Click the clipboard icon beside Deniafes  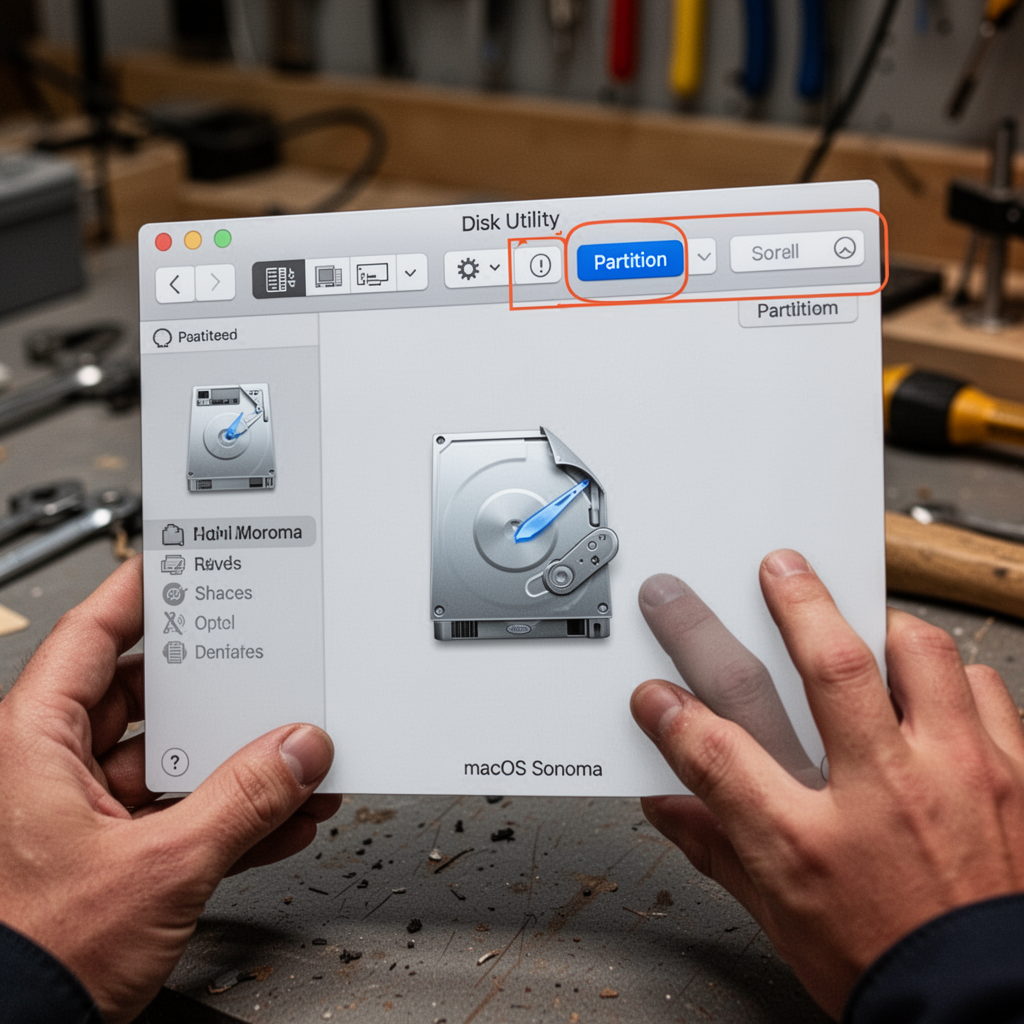pyautogui.click(x=174, y=652)
